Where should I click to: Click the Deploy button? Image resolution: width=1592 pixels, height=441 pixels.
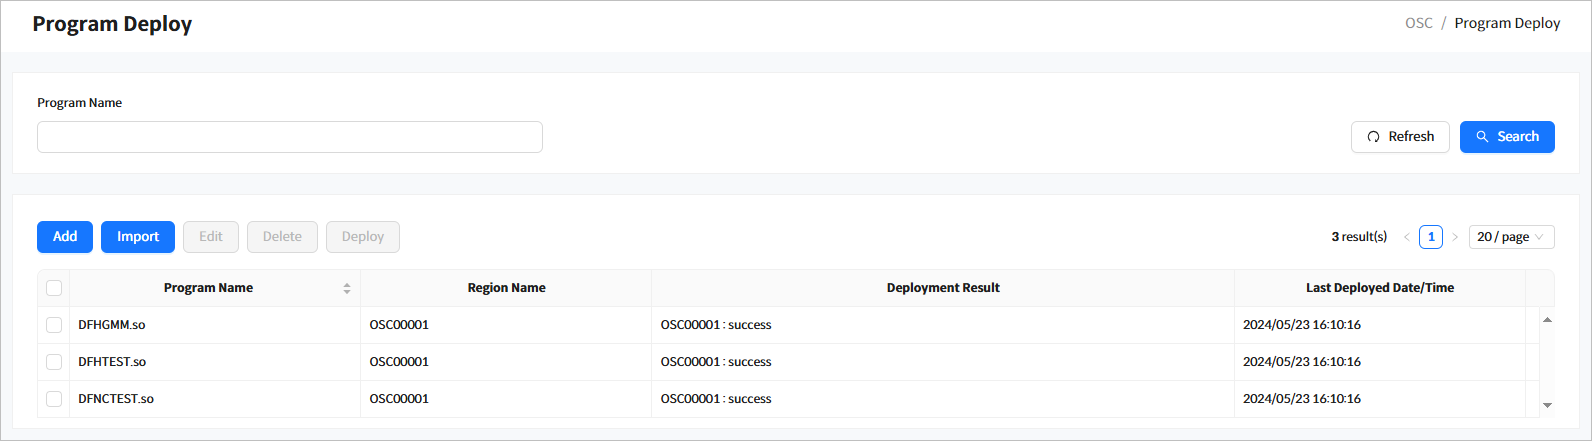pyautogui.click(x=362, y=237)
